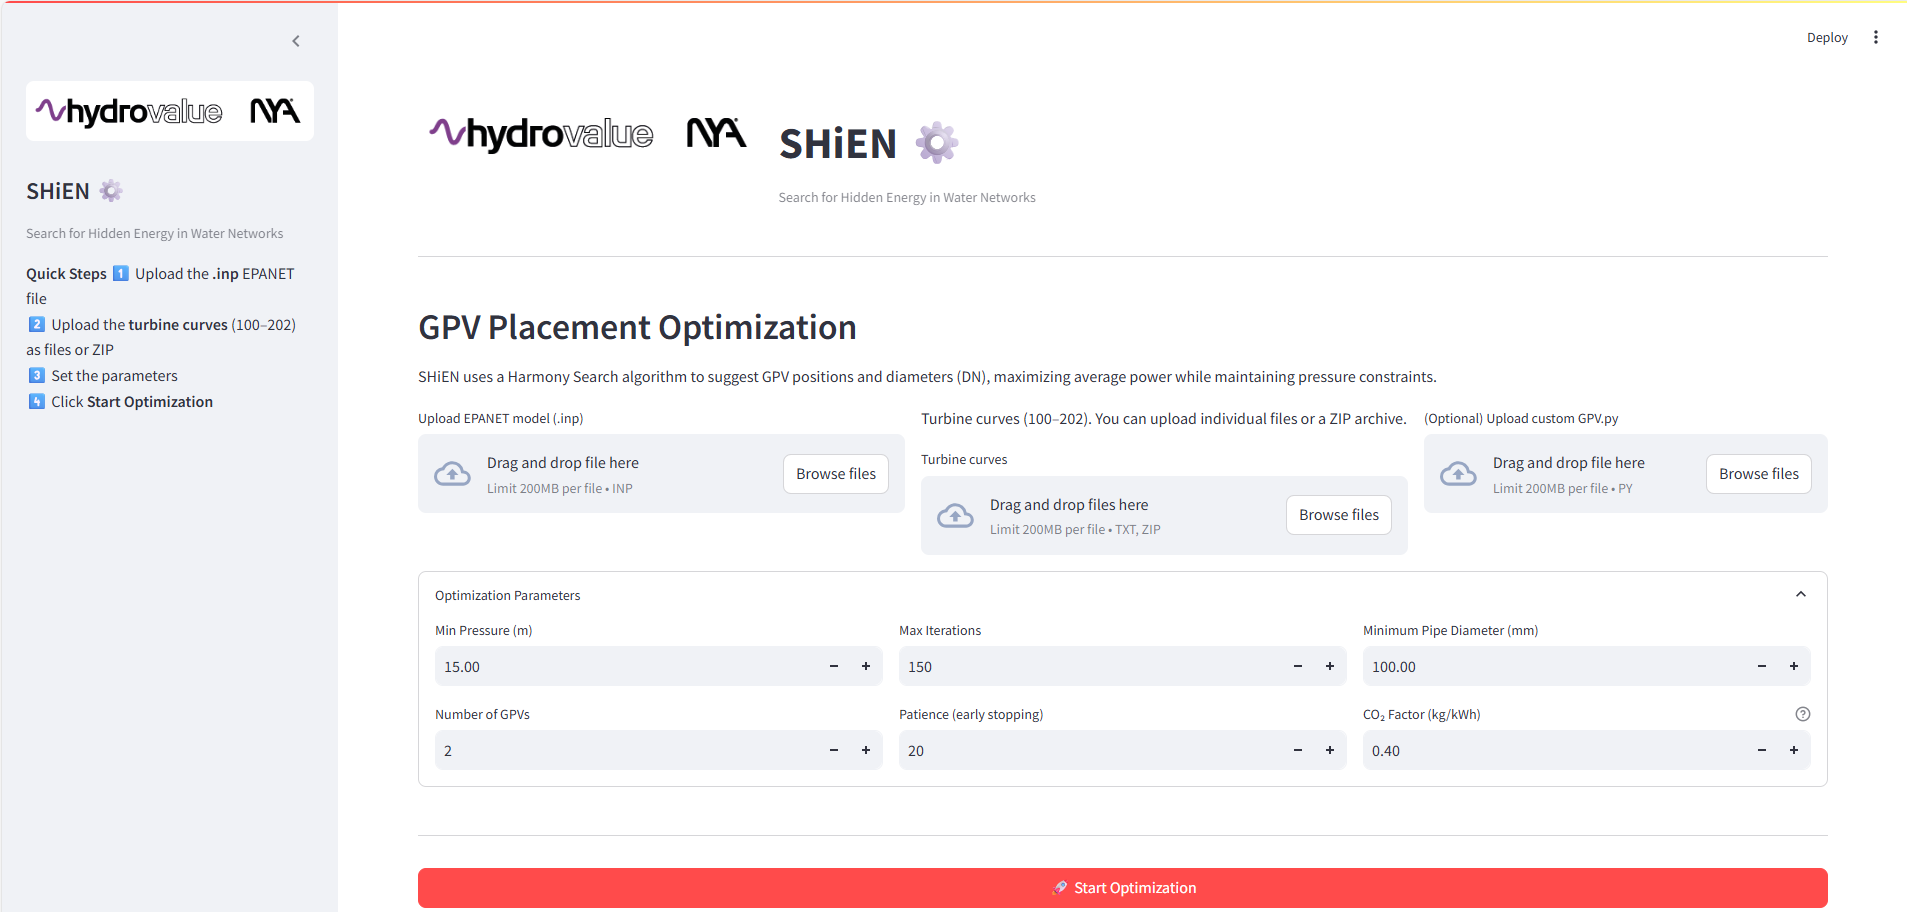Click the 'Upload EPANET model (.inp)' label

(x=500, y=418)
